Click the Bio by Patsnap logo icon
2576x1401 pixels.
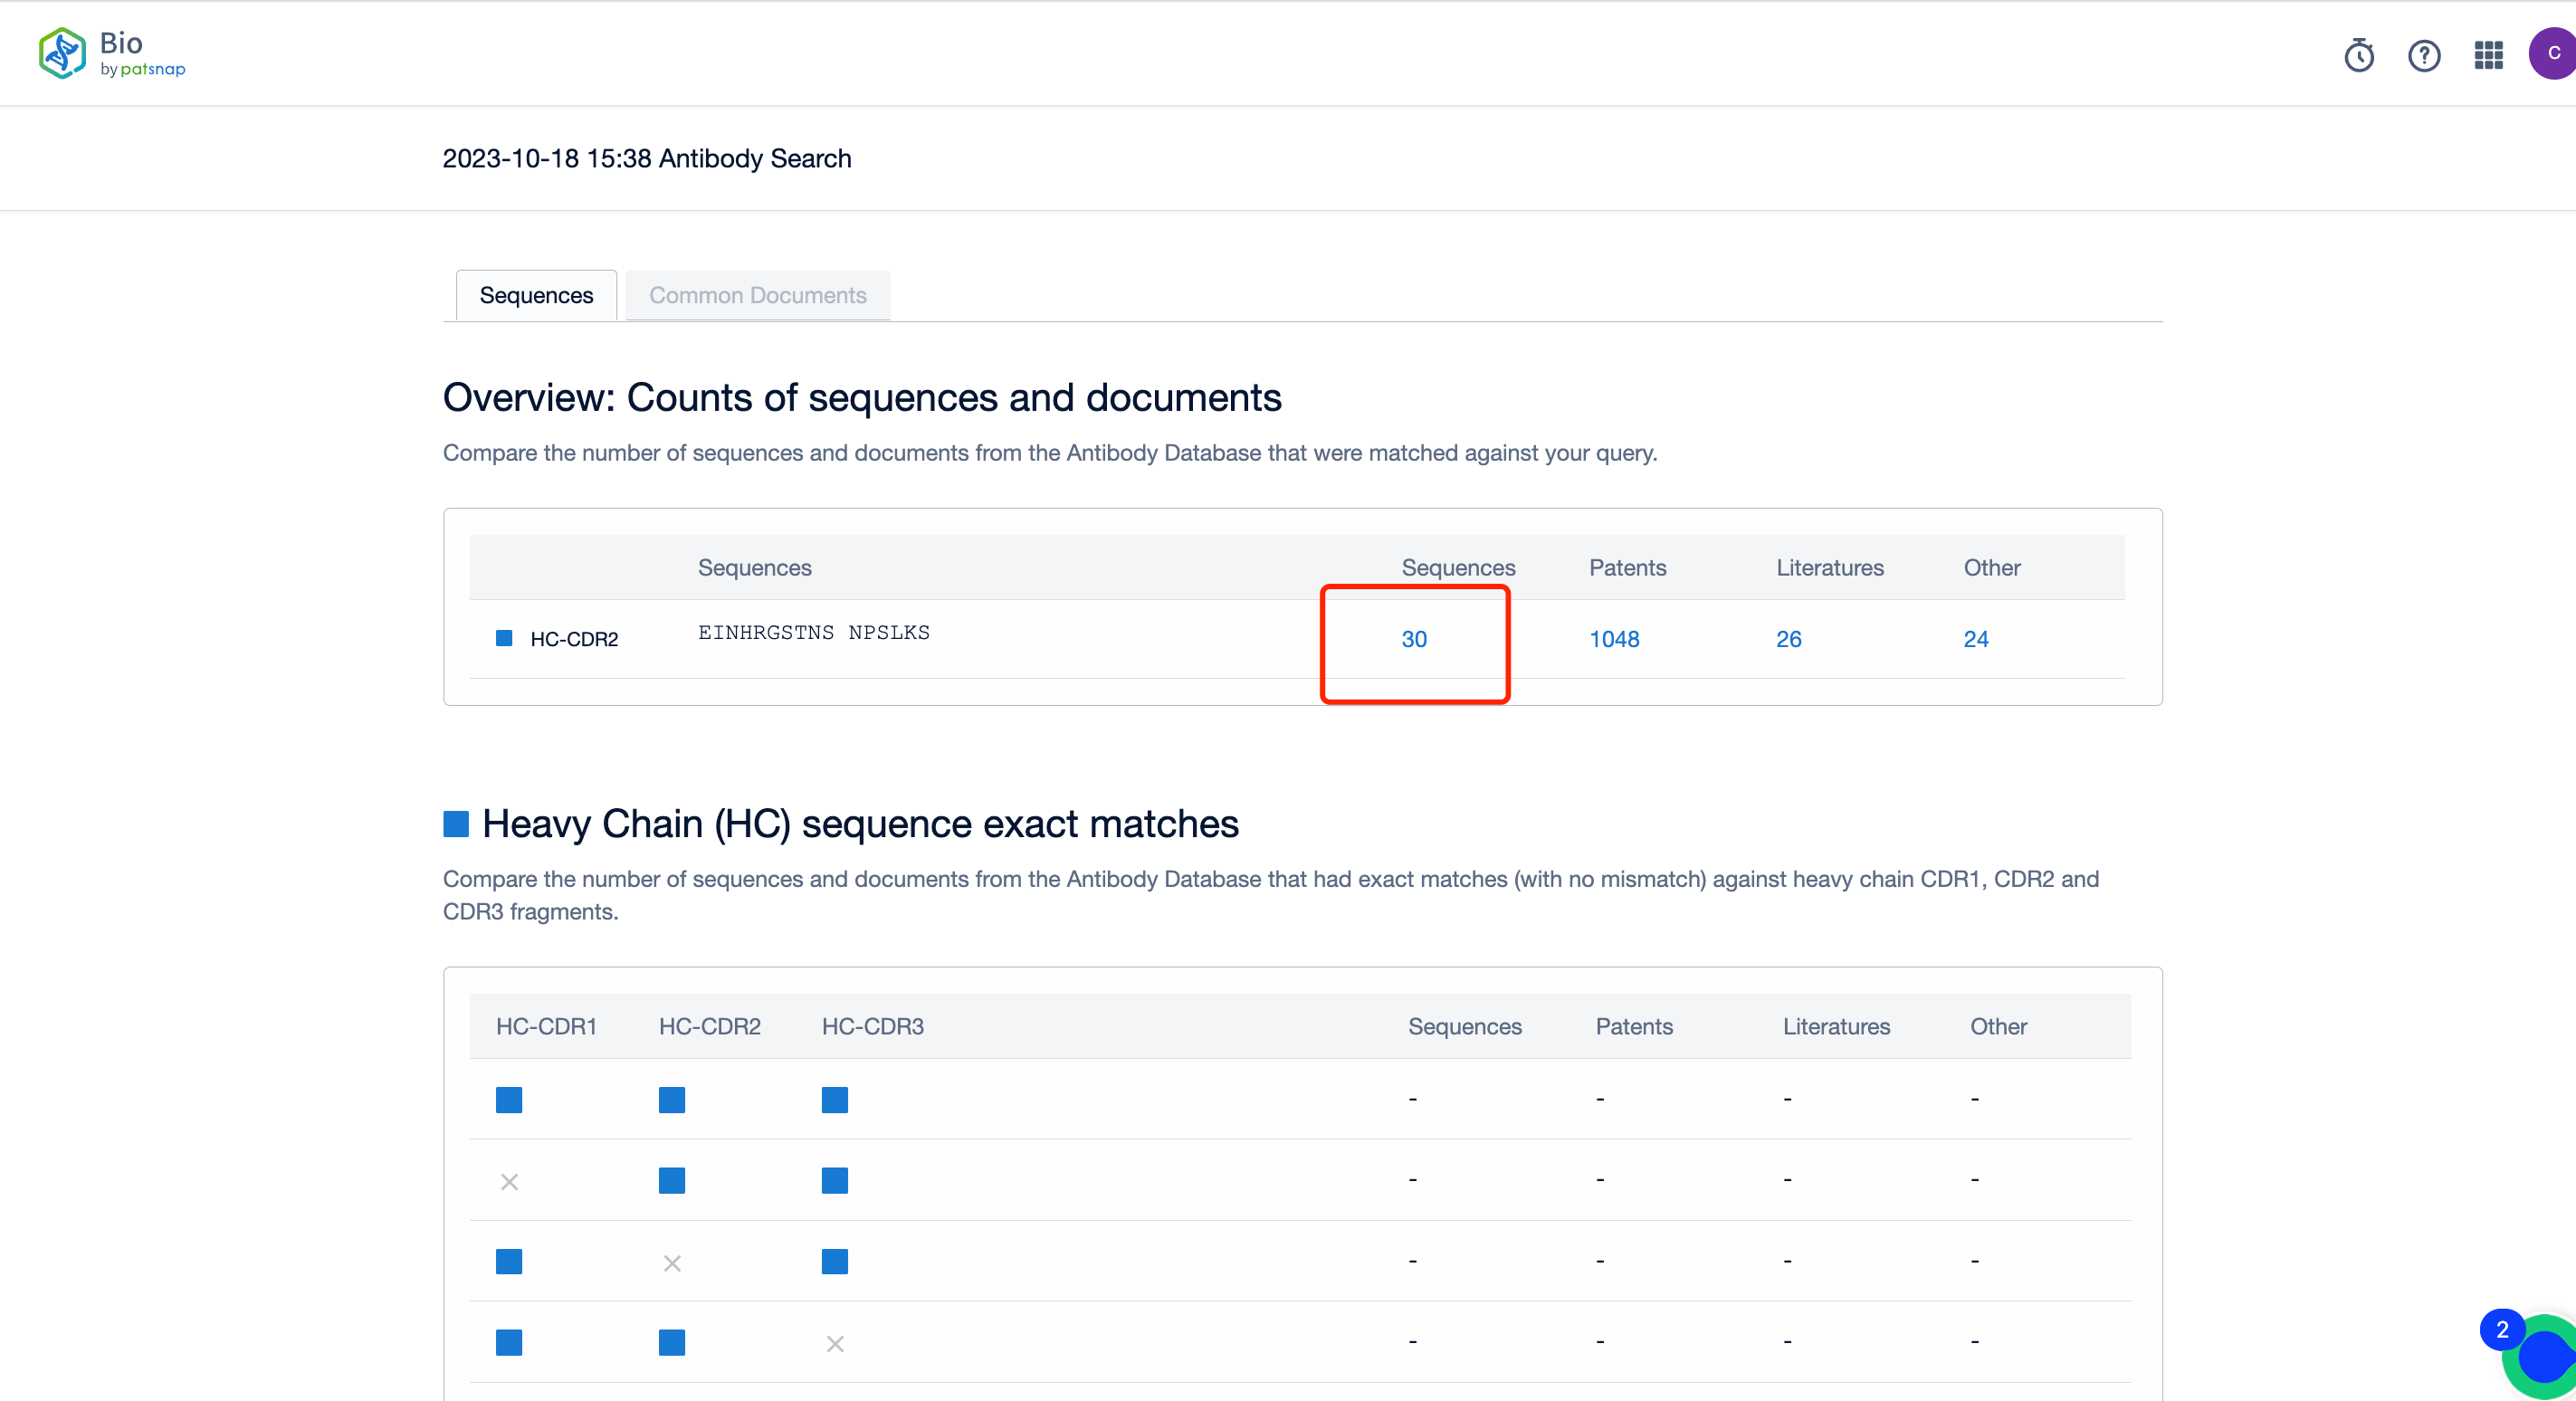tap(62, 52)
